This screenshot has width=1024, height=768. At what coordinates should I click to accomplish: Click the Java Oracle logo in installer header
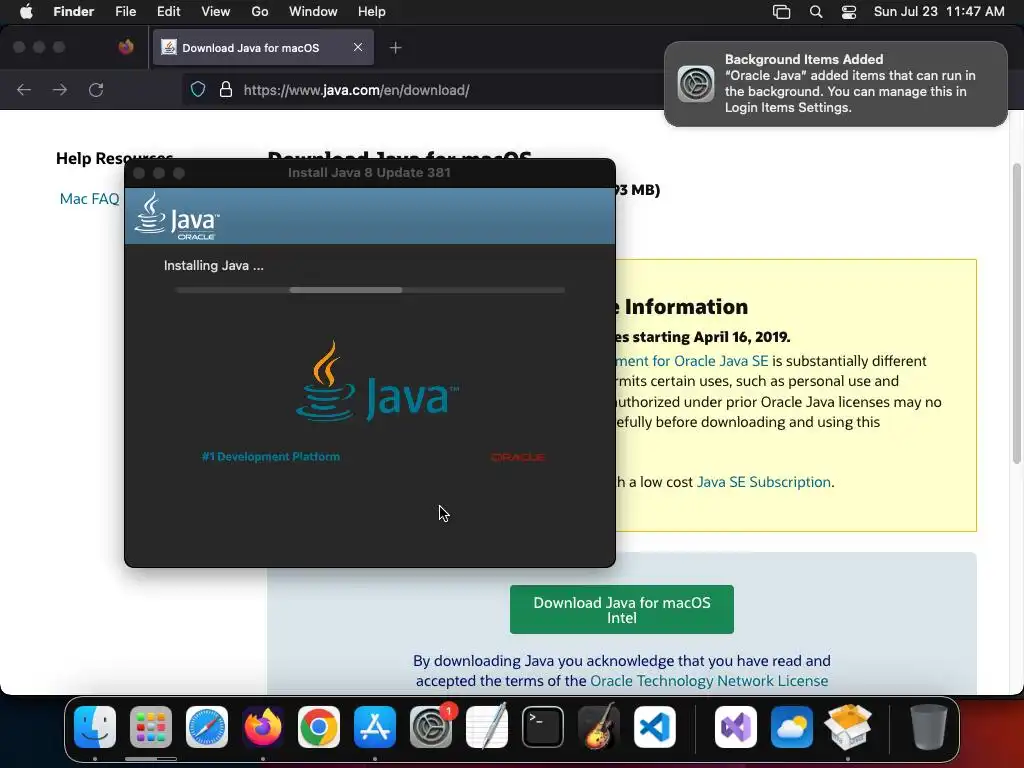[x=177, y=216]
